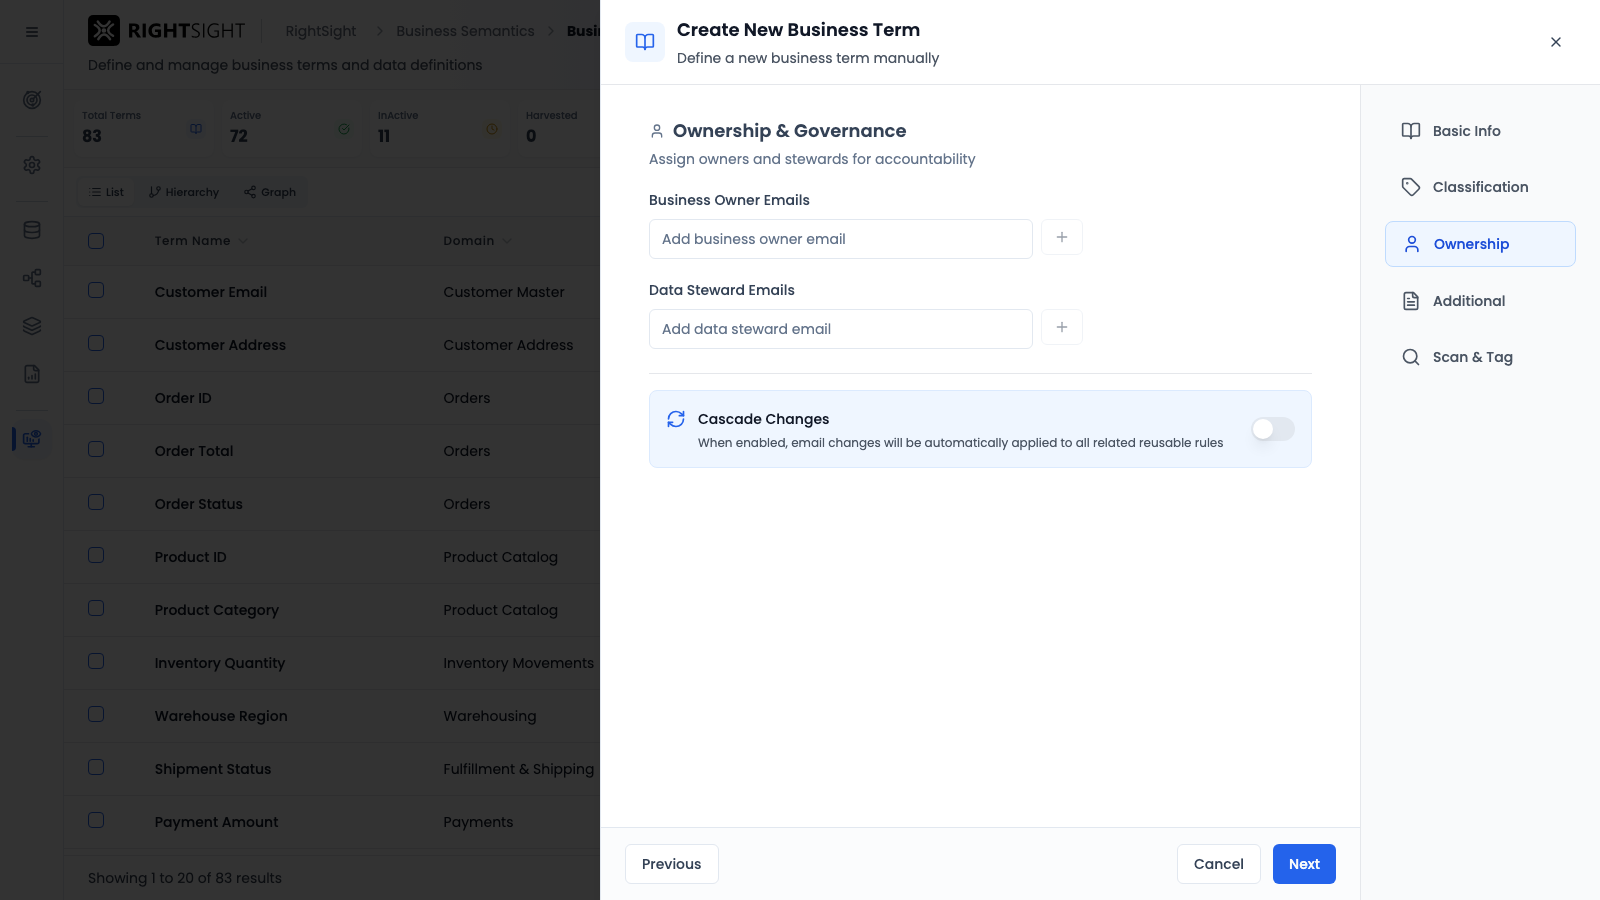Close the Create New Business Term panel
The image size is (1600, 900).
[x=1556, y=42]
